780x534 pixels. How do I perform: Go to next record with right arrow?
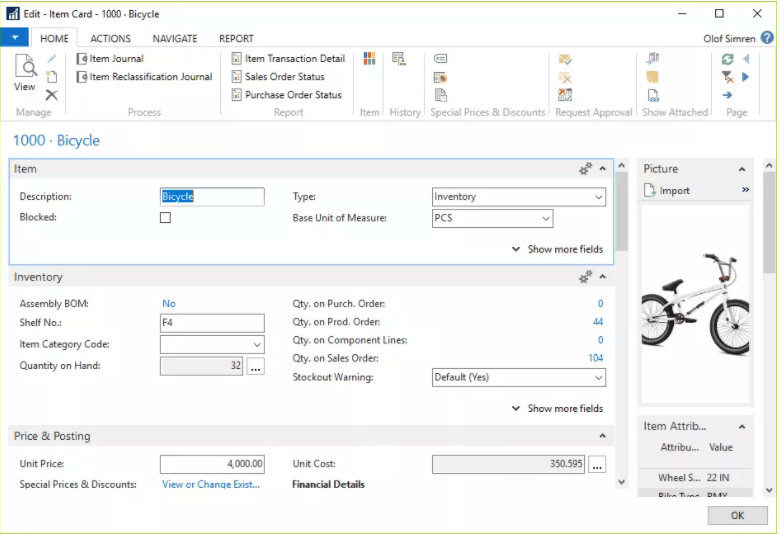tap(746, 77)
